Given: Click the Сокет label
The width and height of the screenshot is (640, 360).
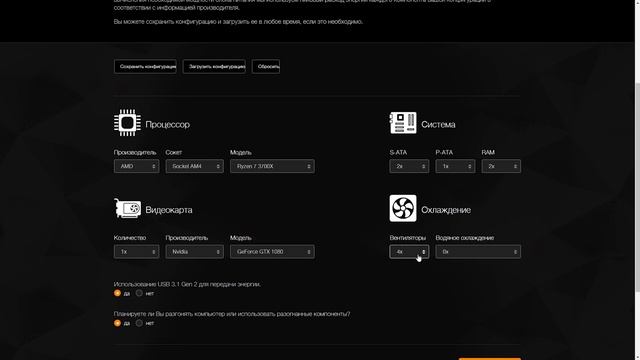Looking at the screenshot, I should point(173,152).
